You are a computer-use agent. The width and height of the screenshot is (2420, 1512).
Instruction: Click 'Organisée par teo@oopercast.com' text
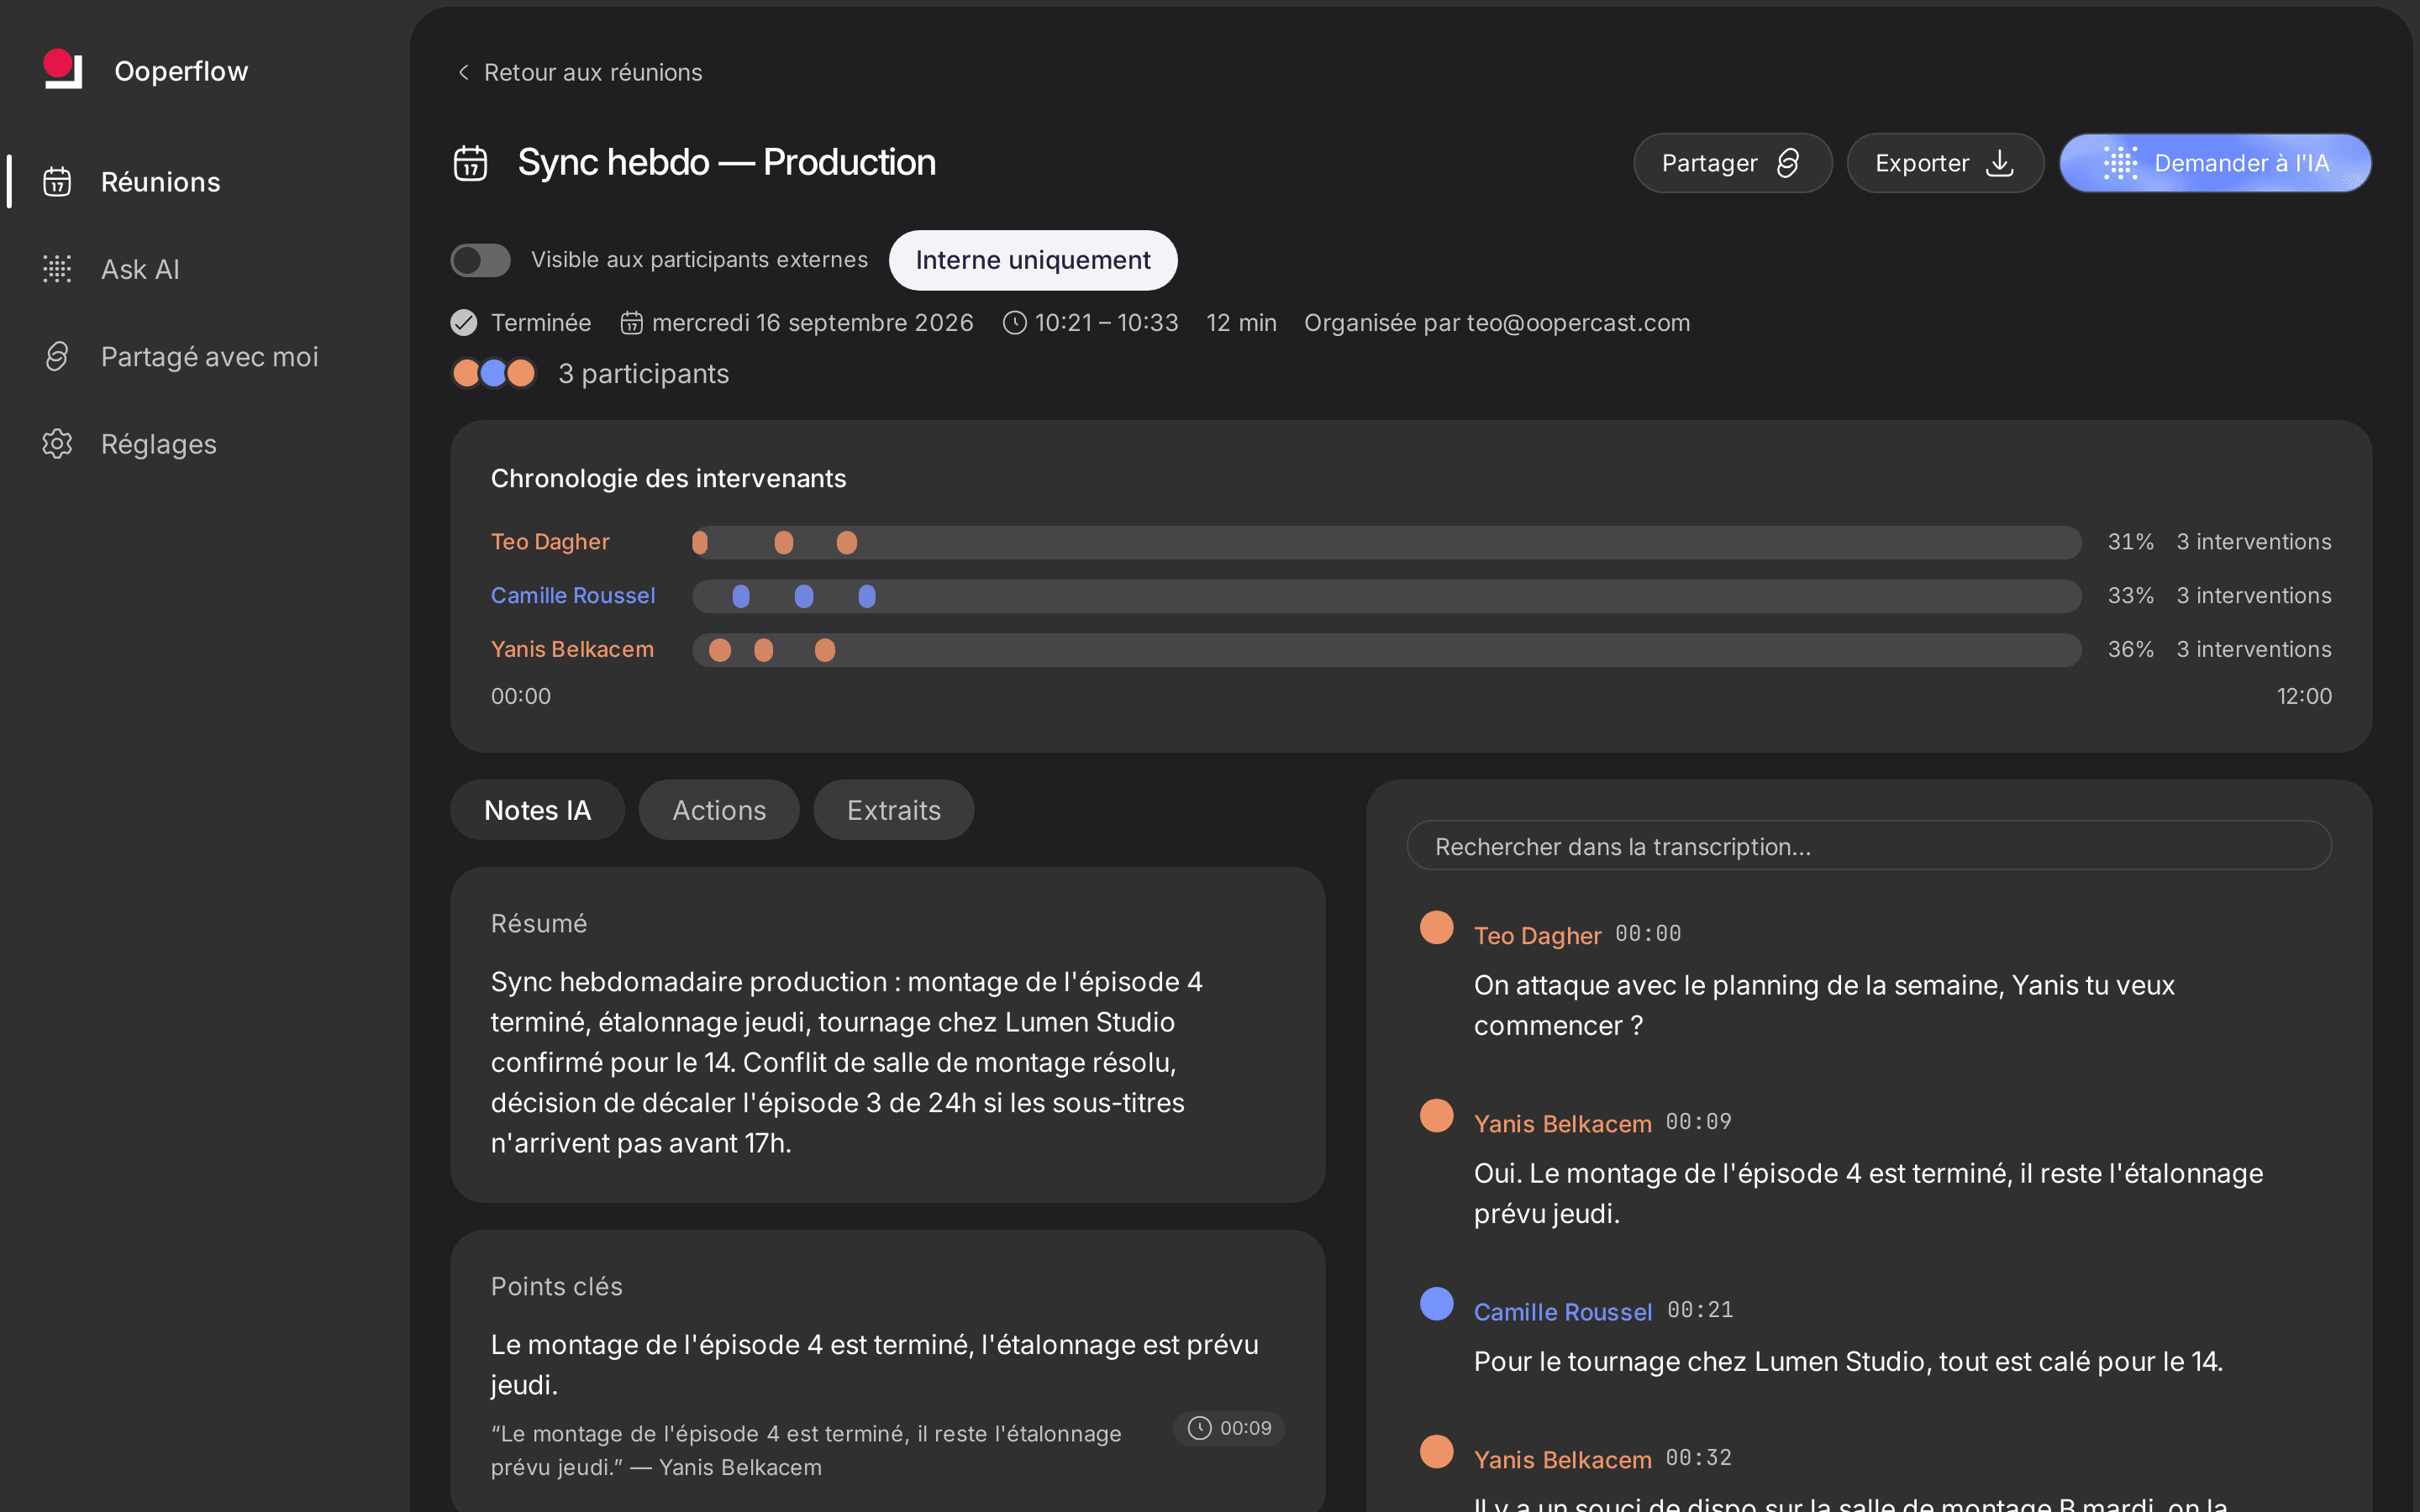[1497, 323]
